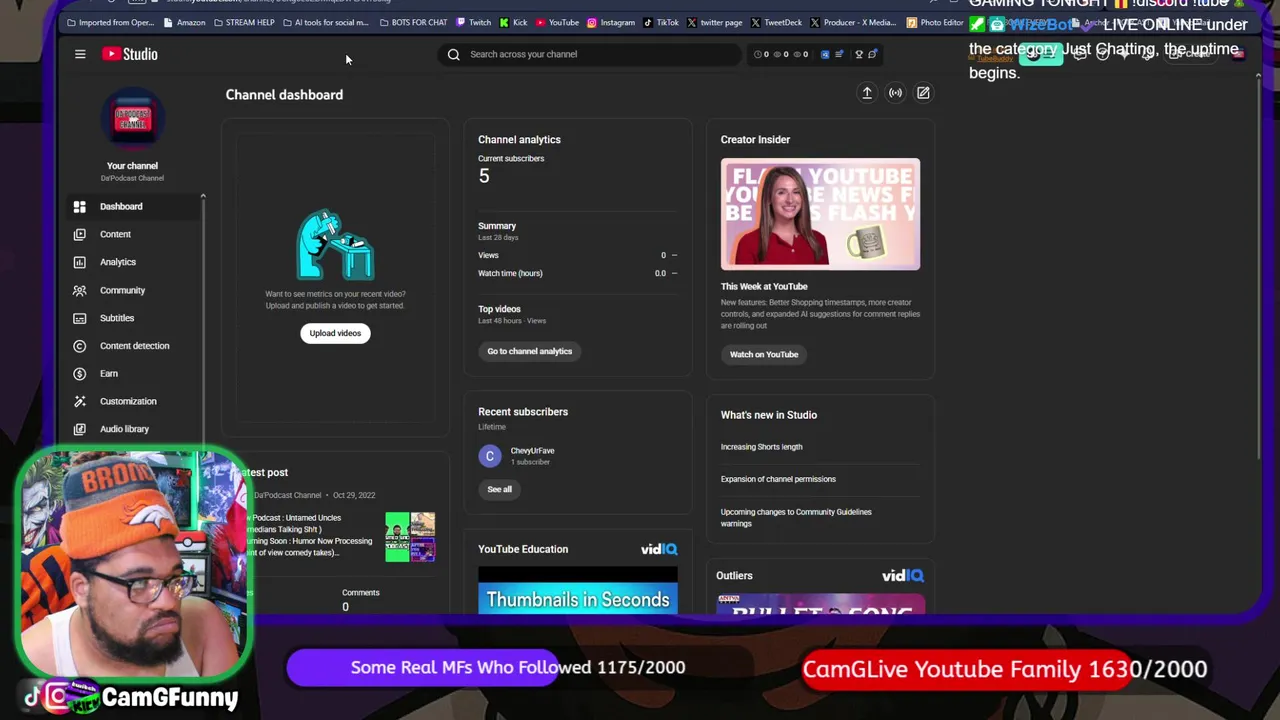Viewport: 1280px width, 720px height.
Task: Click the Subtitles sidebar icon
Action: 79,318
